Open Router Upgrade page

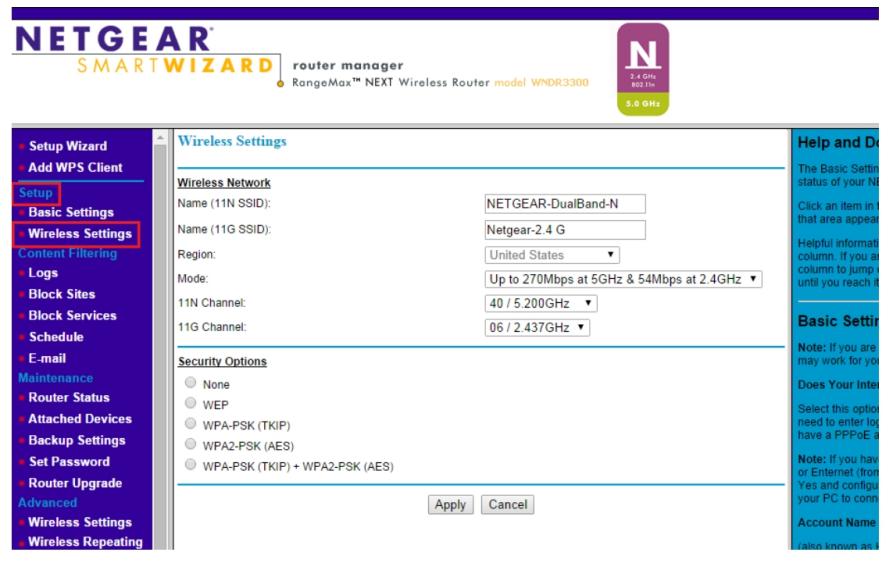click(x=75, y=483)
